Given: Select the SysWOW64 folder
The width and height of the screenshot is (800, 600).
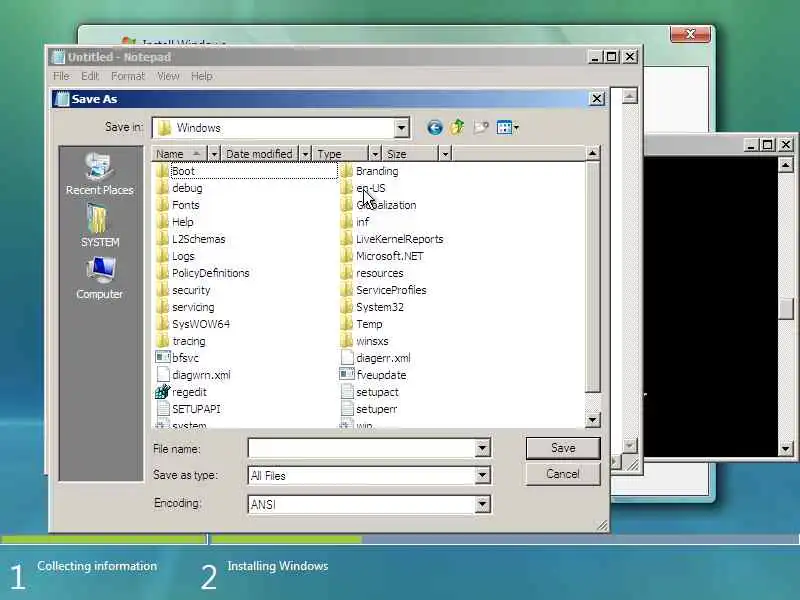Looking at the screenshot, I should 193,324.
